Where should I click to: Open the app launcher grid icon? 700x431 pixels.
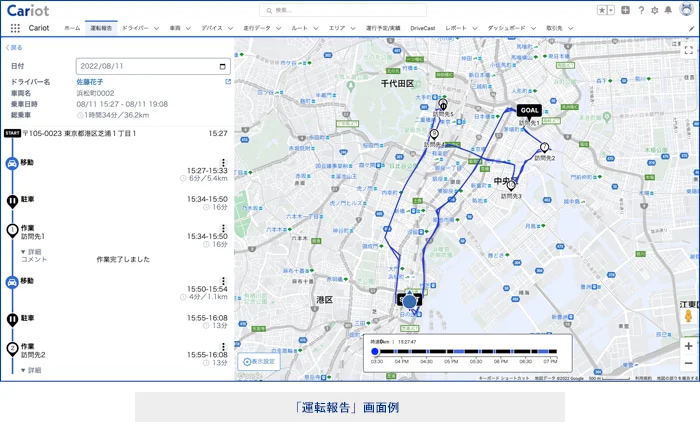(15, 28)
